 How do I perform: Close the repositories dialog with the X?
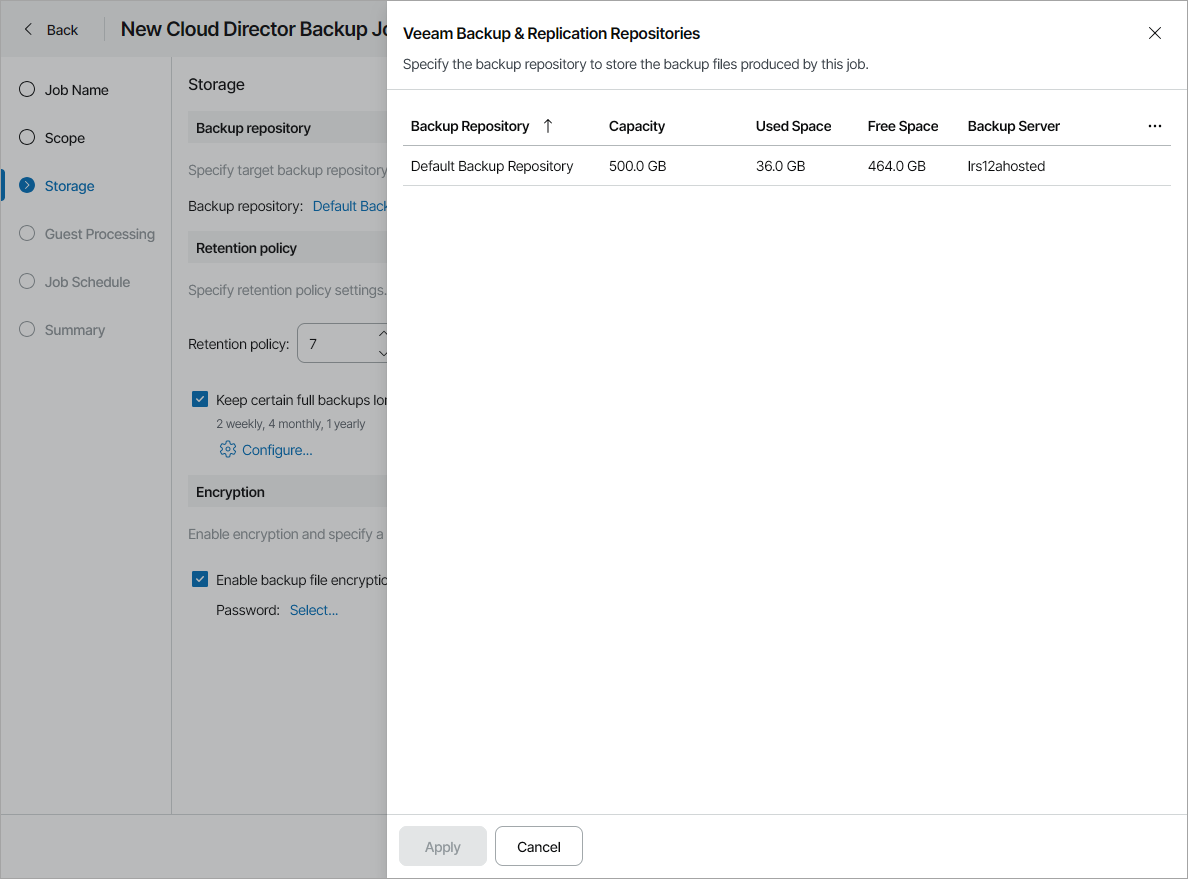point(1155,33)
